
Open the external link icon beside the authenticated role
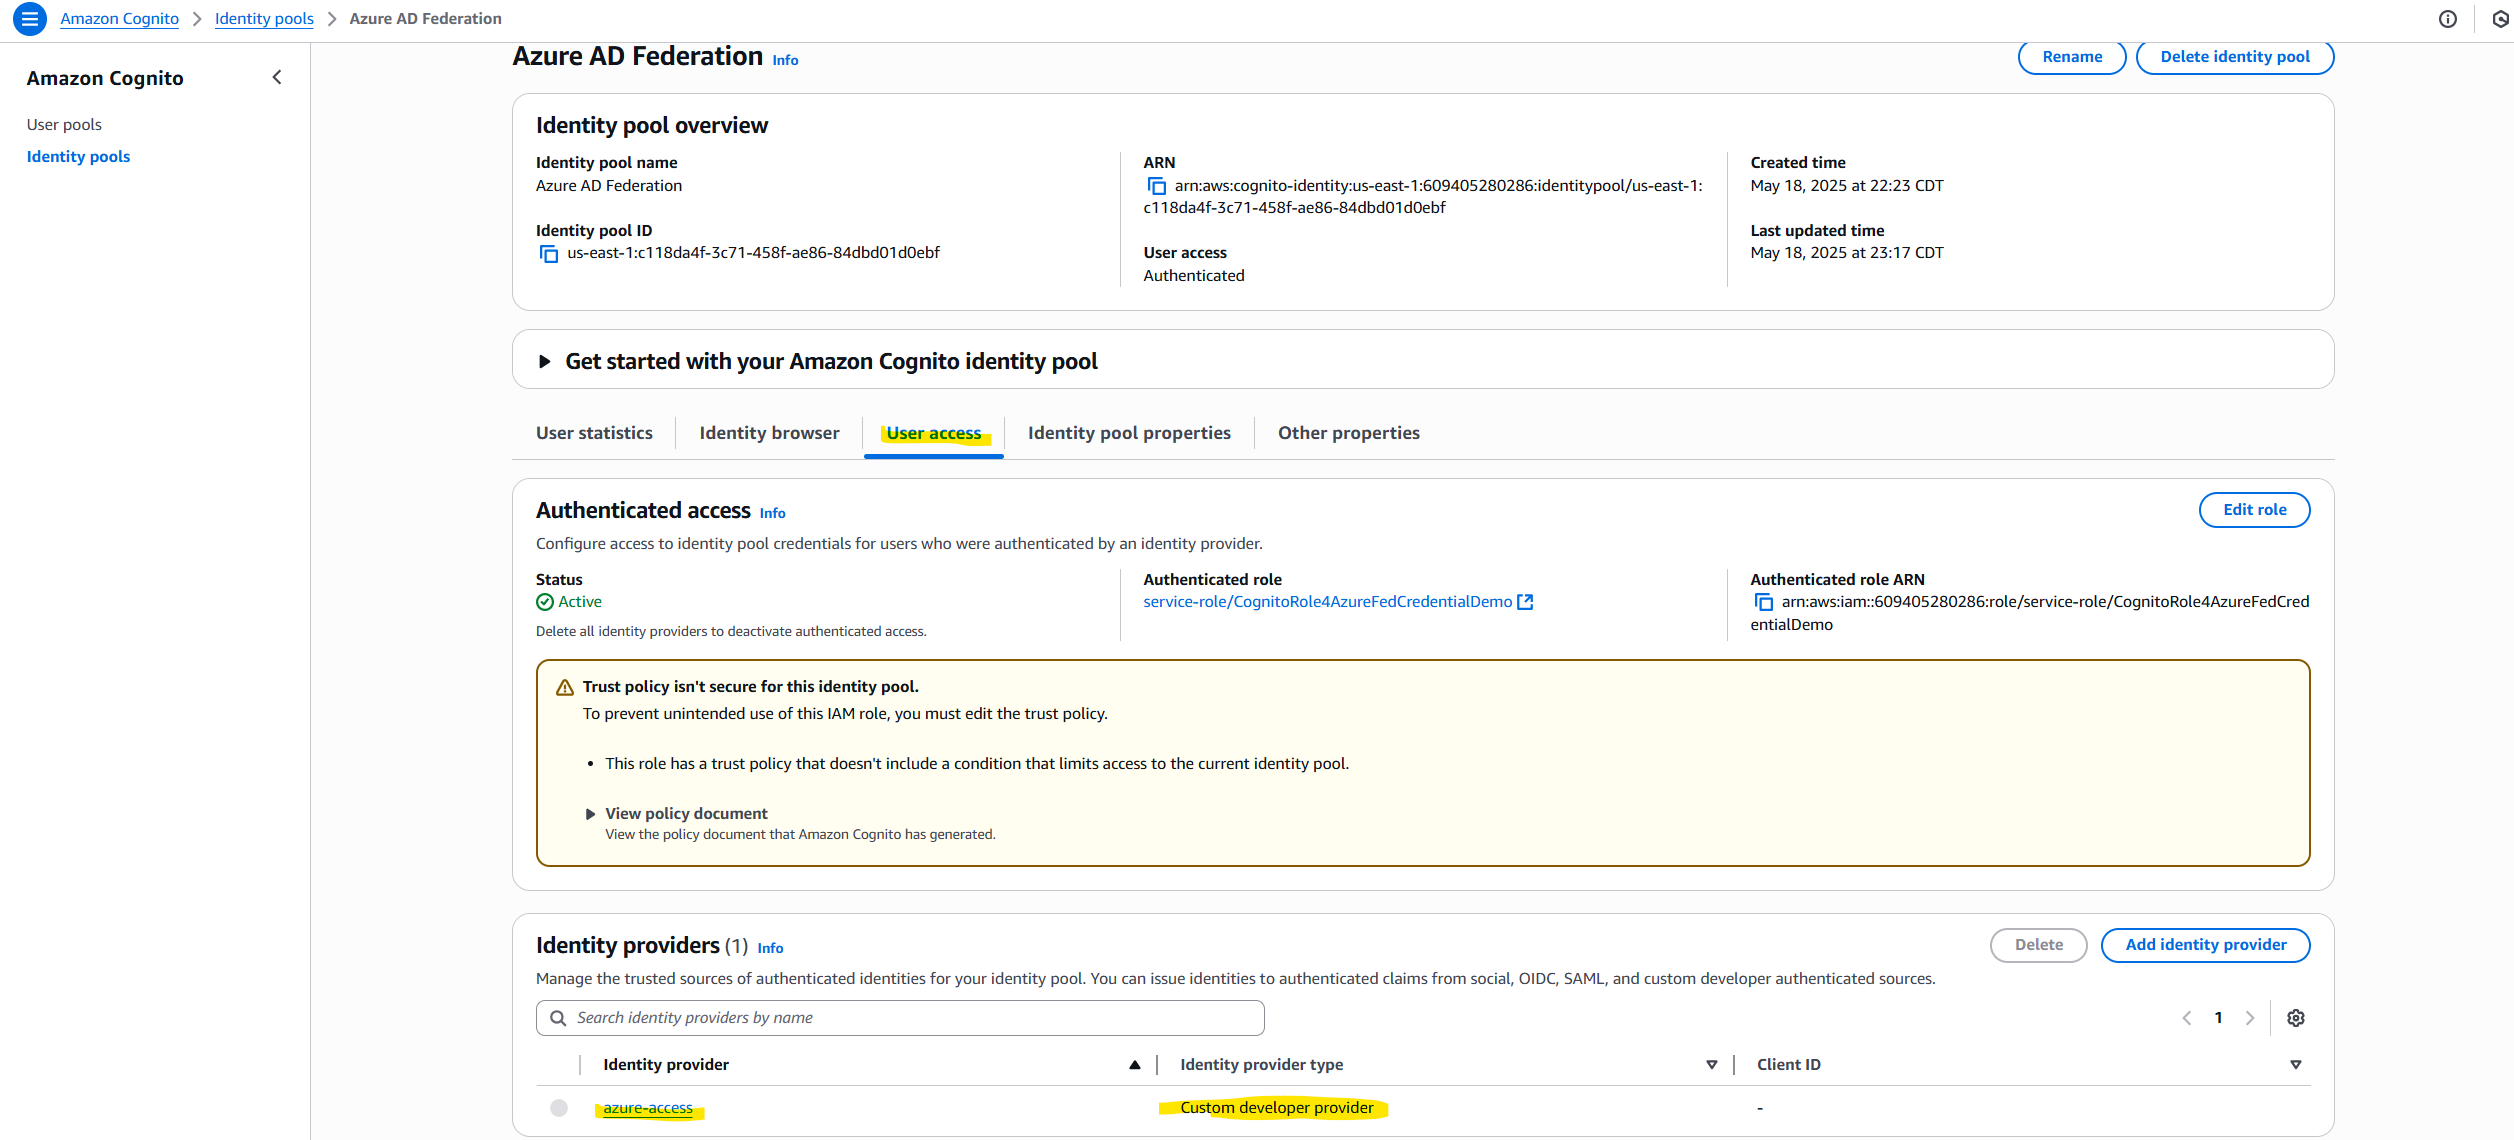point(1525,602)
